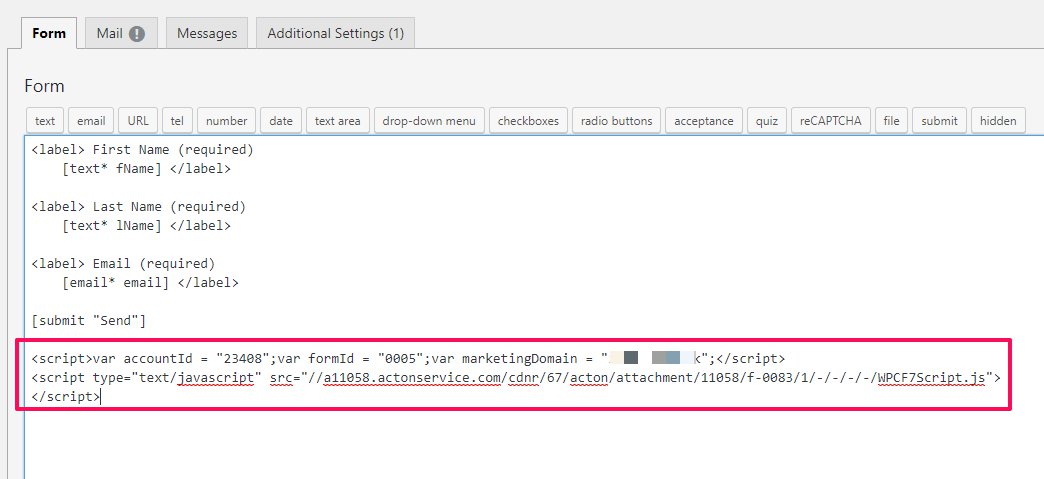Image resolution: width=1044 pixels, height=479 pixels.
Task: Click the Email (required) label line
Action: (x=123, y=264)
